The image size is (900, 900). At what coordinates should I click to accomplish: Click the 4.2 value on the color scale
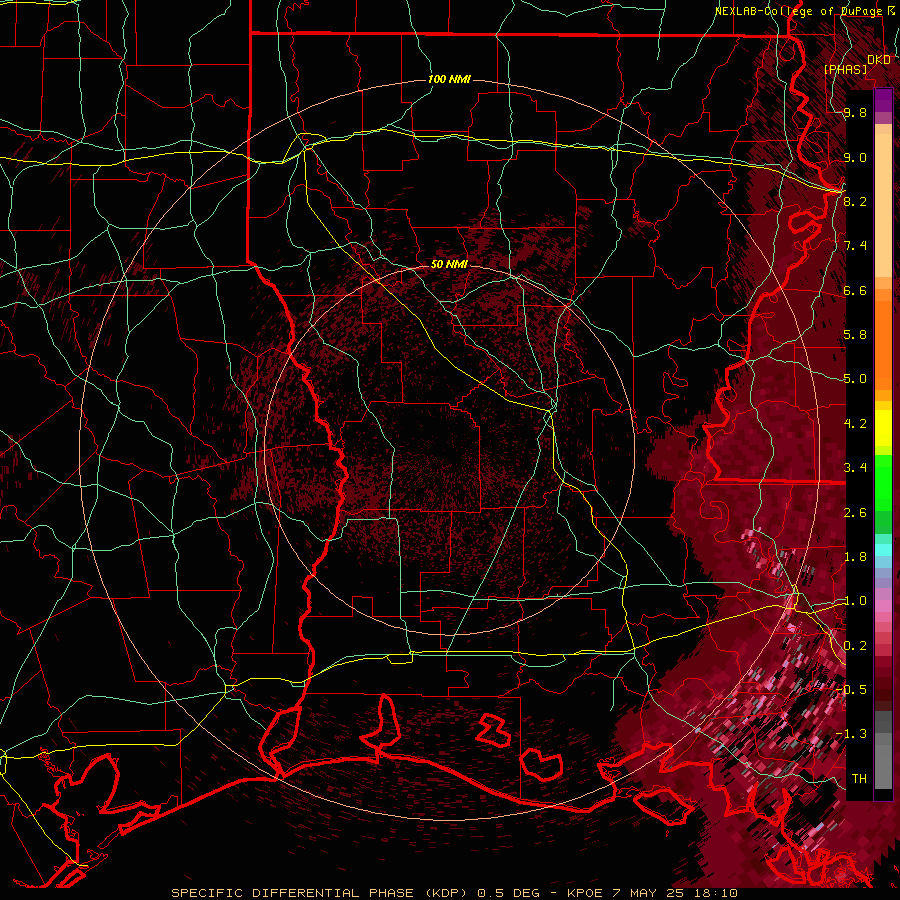click(x=855, y=424)
